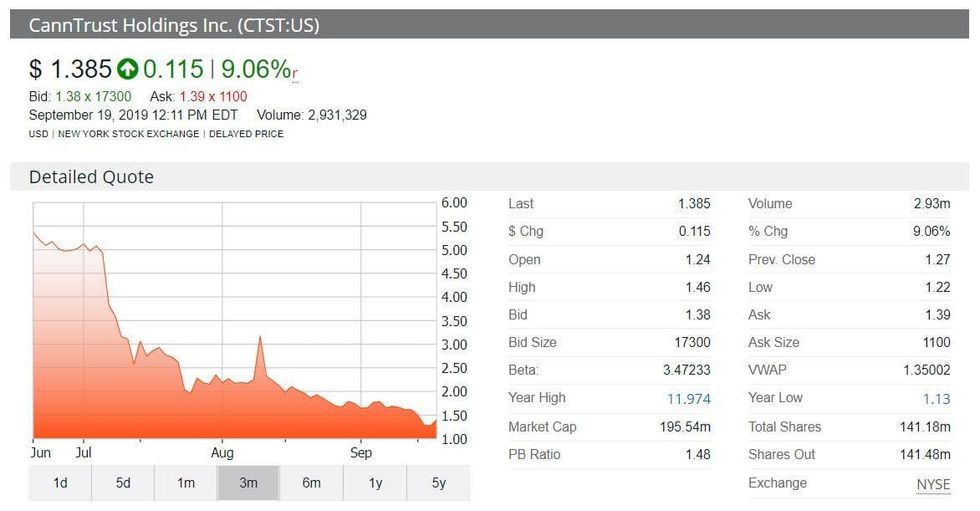Click the green up-arrow icon beside the price
The image size is (980, 511).
(127, 69)
